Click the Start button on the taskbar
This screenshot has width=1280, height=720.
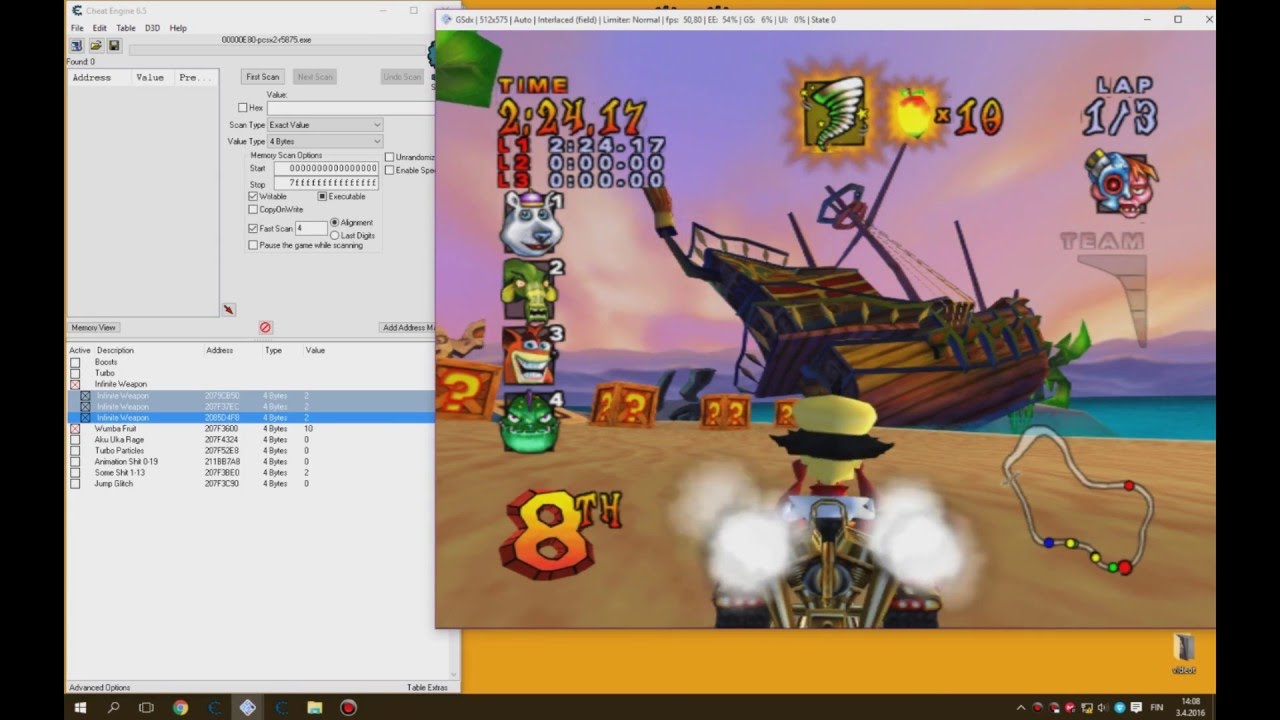[80, 707]
